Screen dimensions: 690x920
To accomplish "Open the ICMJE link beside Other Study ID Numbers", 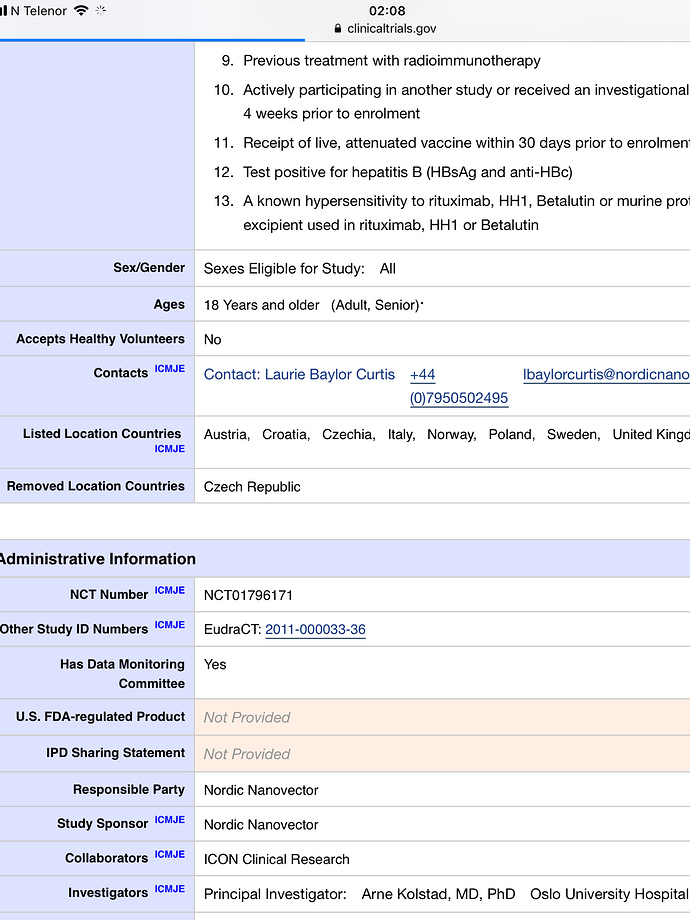I will pyautogui.click(x=170, y=625).
